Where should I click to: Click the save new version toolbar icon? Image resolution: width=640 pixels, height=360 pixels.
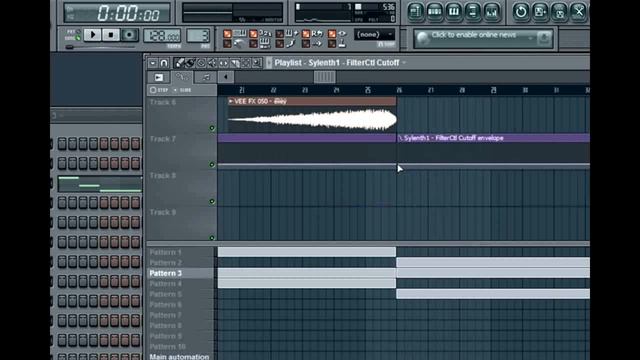540,11
